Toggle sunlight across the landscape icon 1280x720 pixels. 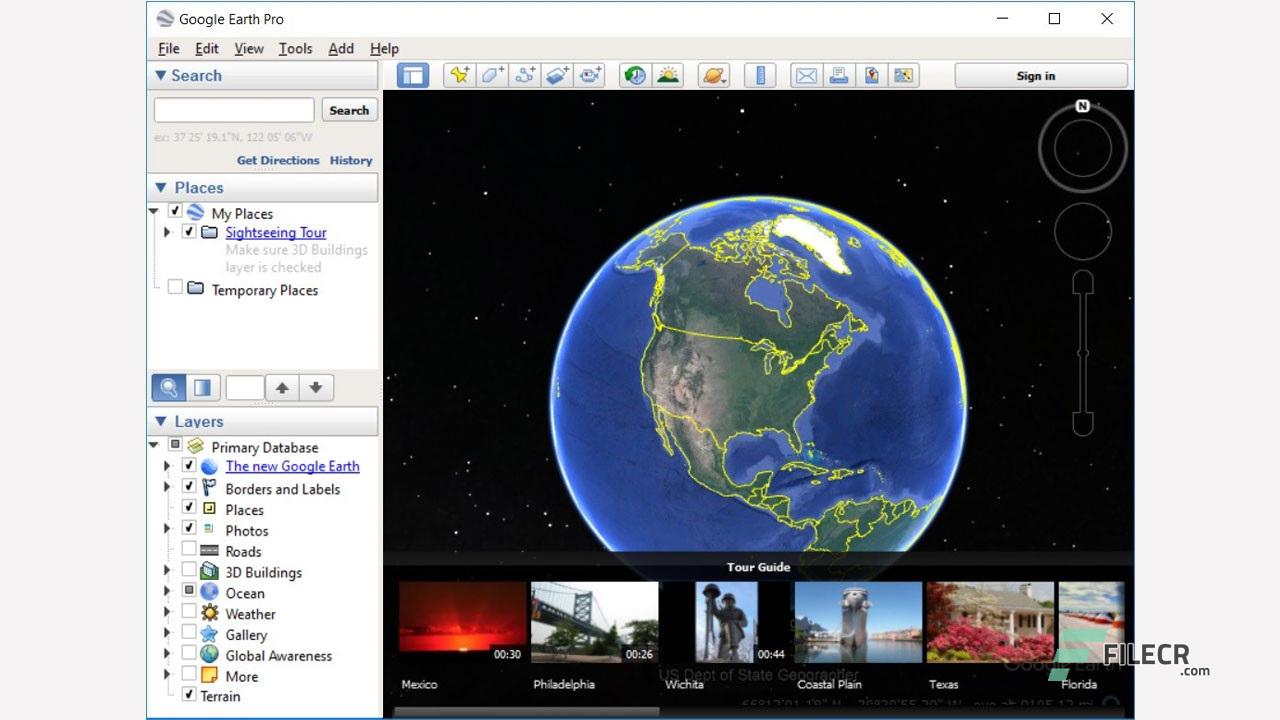pos(668,75)
